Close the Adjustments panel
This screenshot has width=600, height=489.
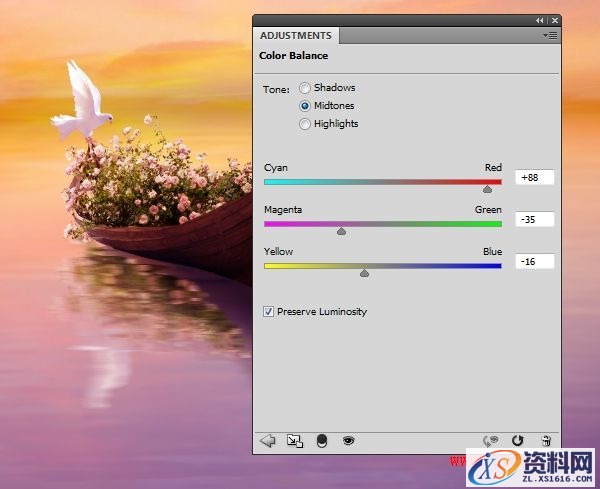[x=553, y=20]
